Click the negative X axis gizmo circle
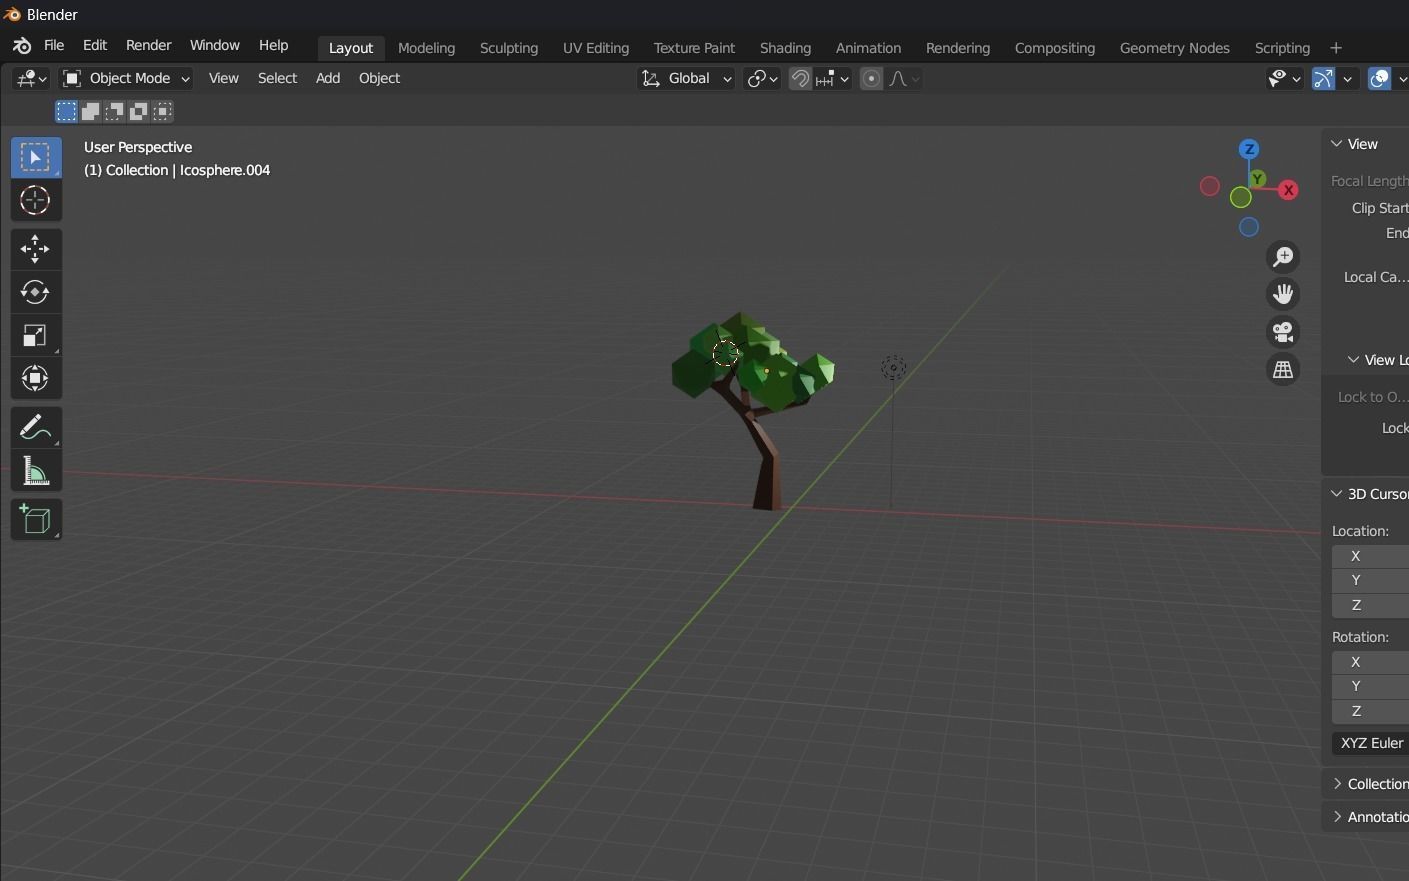This screenshot has width=1409, height=881. pos(1210,186)
